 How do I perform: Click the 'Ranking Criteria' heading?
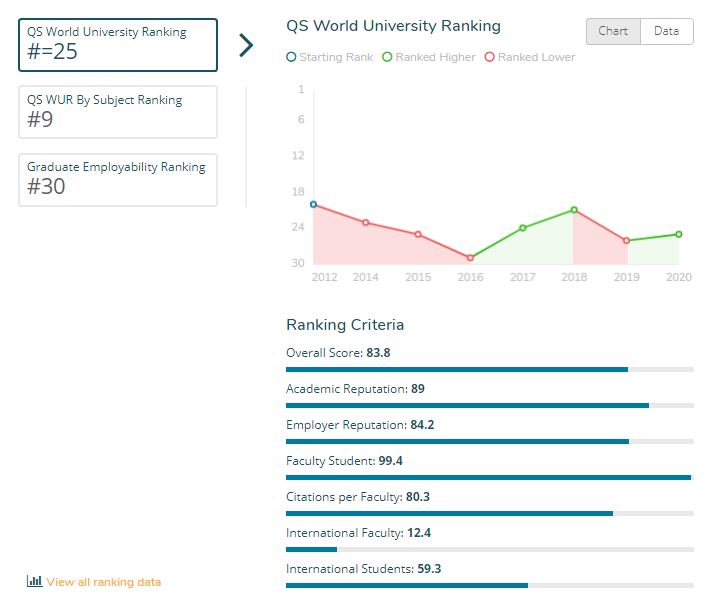pyautogui.click(x=345, y=325)
